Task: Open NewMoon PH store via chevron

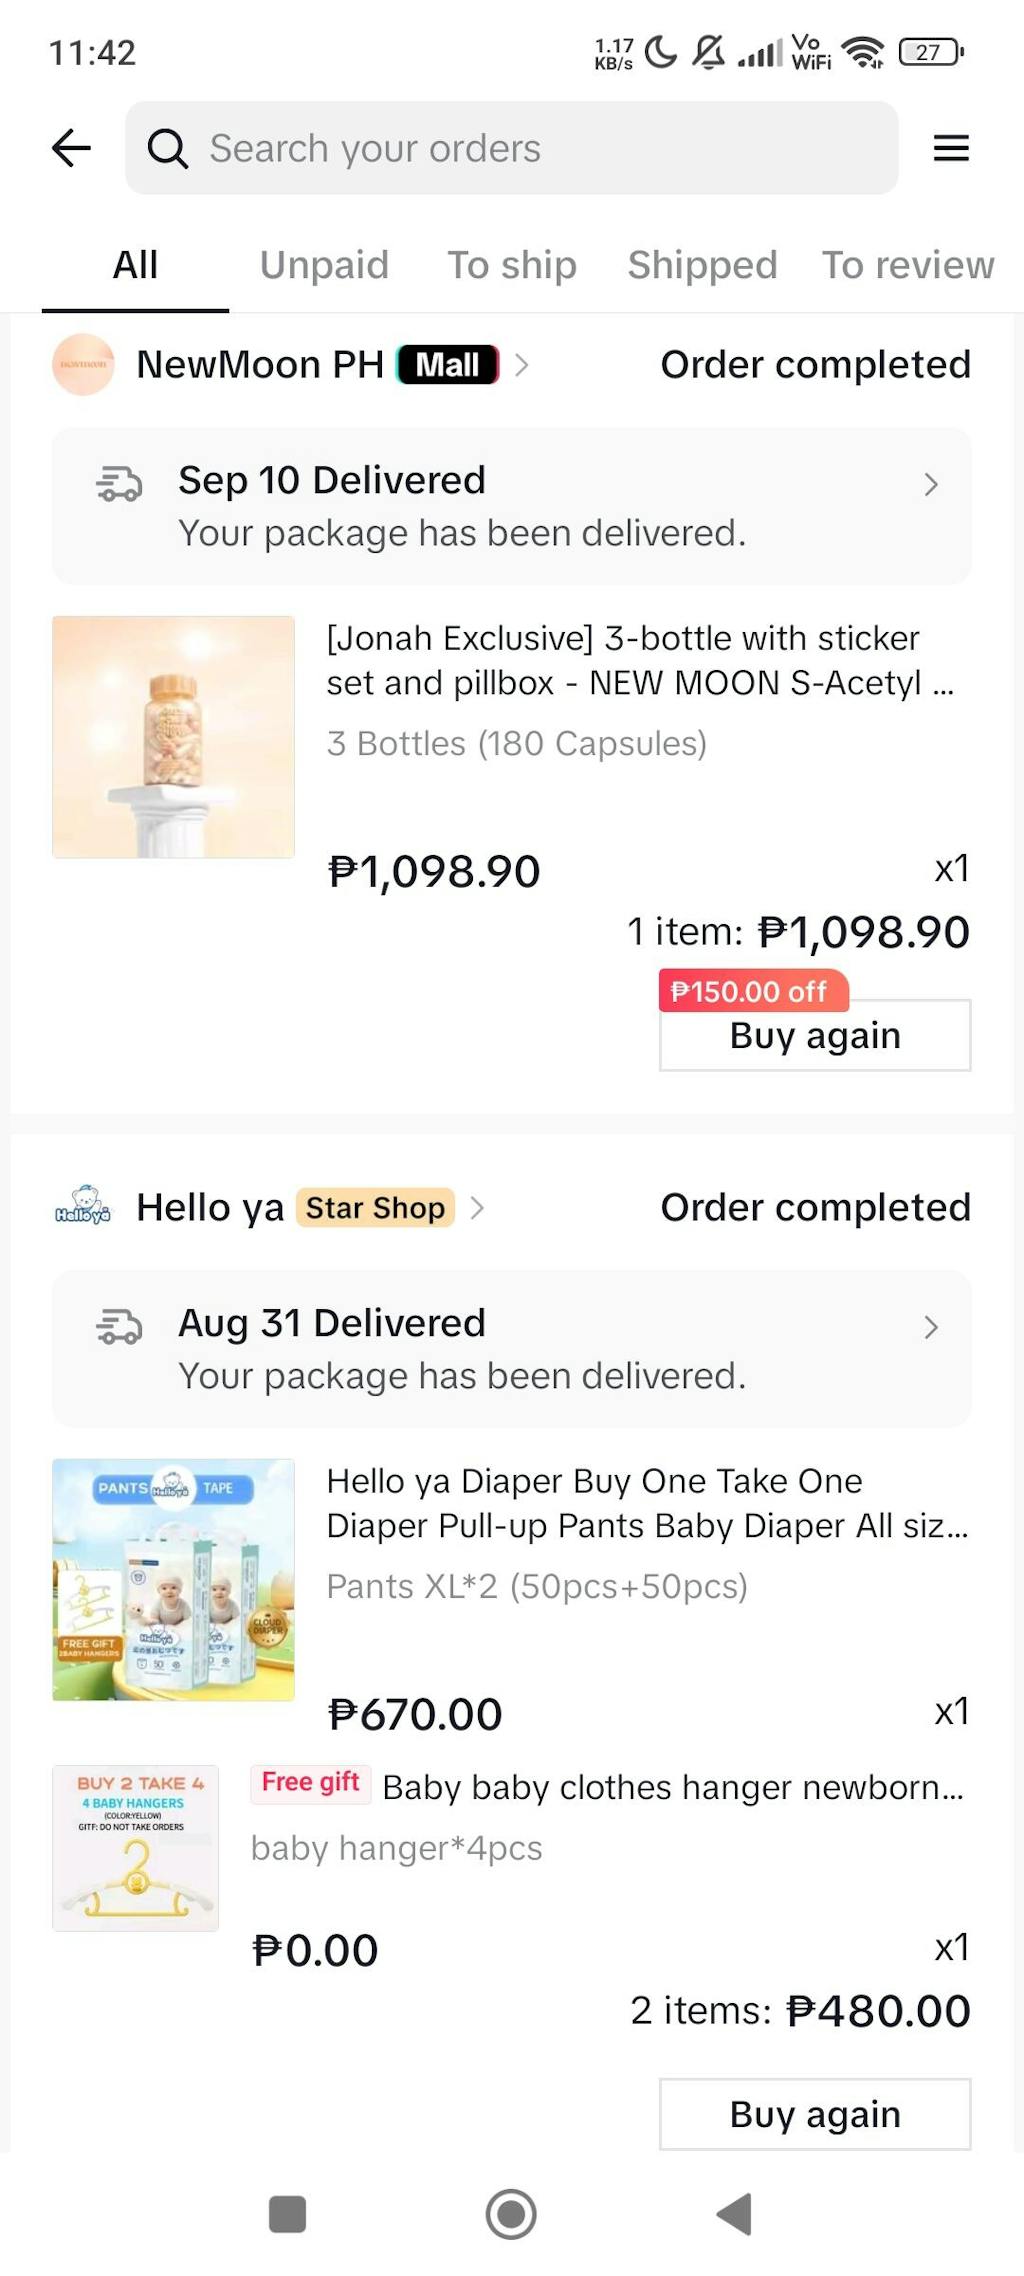Action: click(521, 365)
